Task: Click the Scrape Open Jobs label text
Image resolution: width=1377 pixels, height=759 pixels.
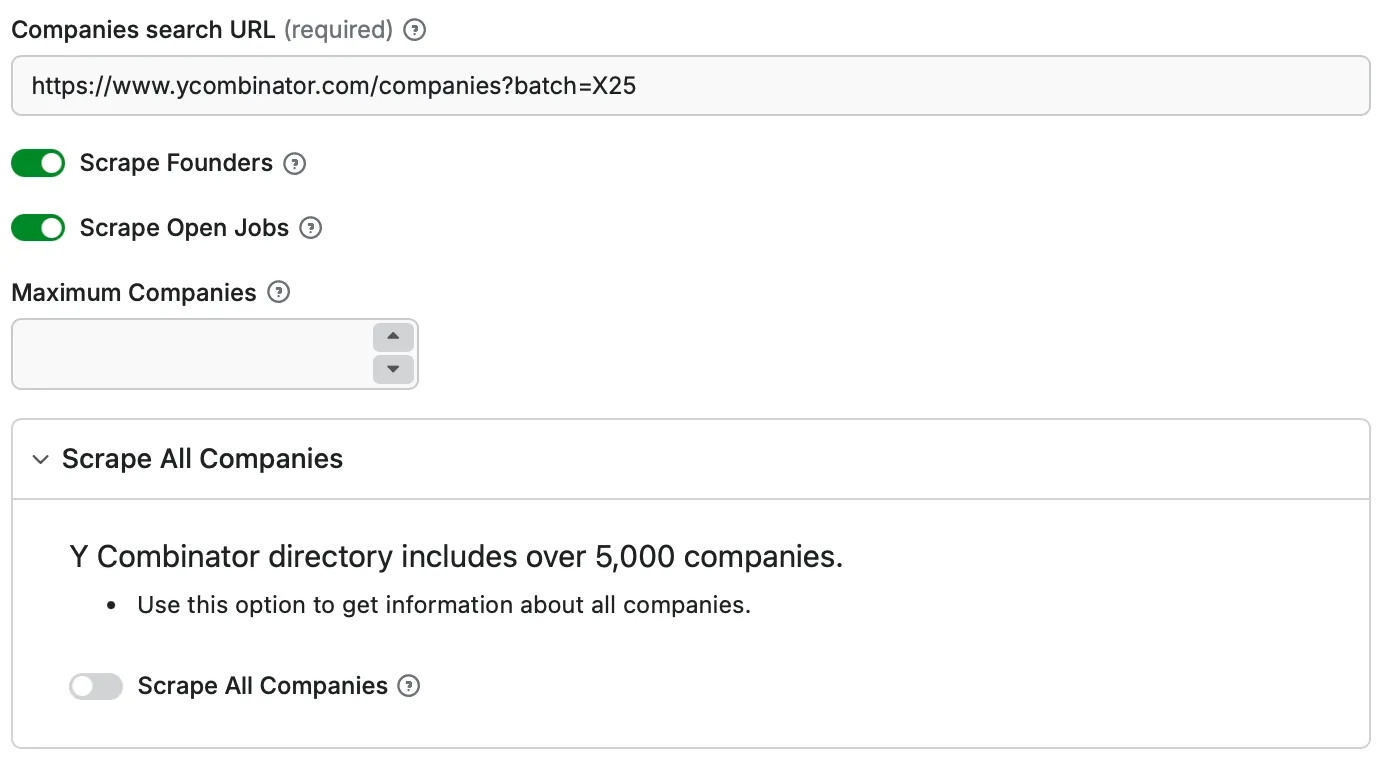Action: [185, 228]
